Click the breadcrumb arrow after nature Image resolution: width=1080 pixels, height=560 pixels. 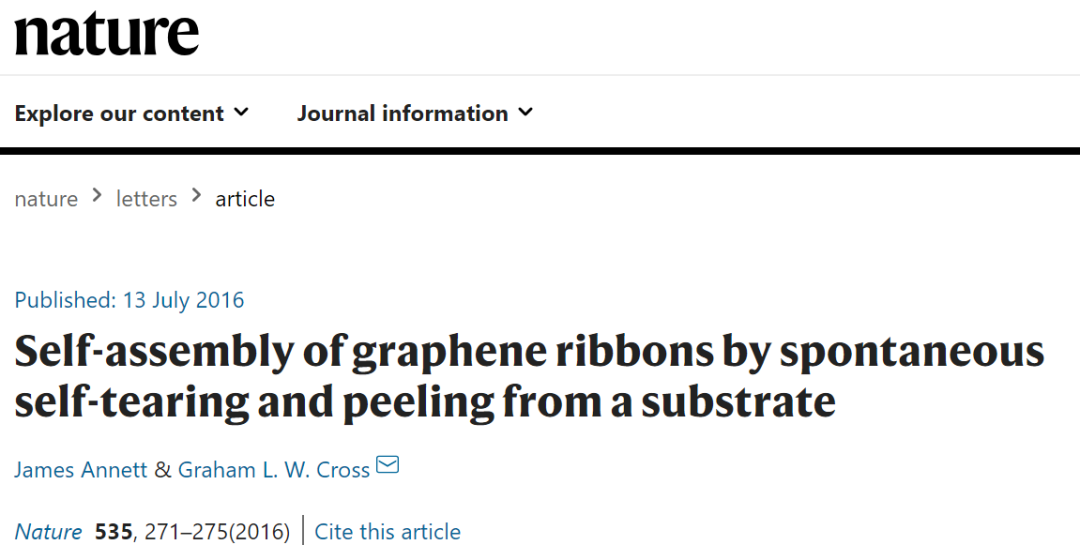click(x=97, y=197)
